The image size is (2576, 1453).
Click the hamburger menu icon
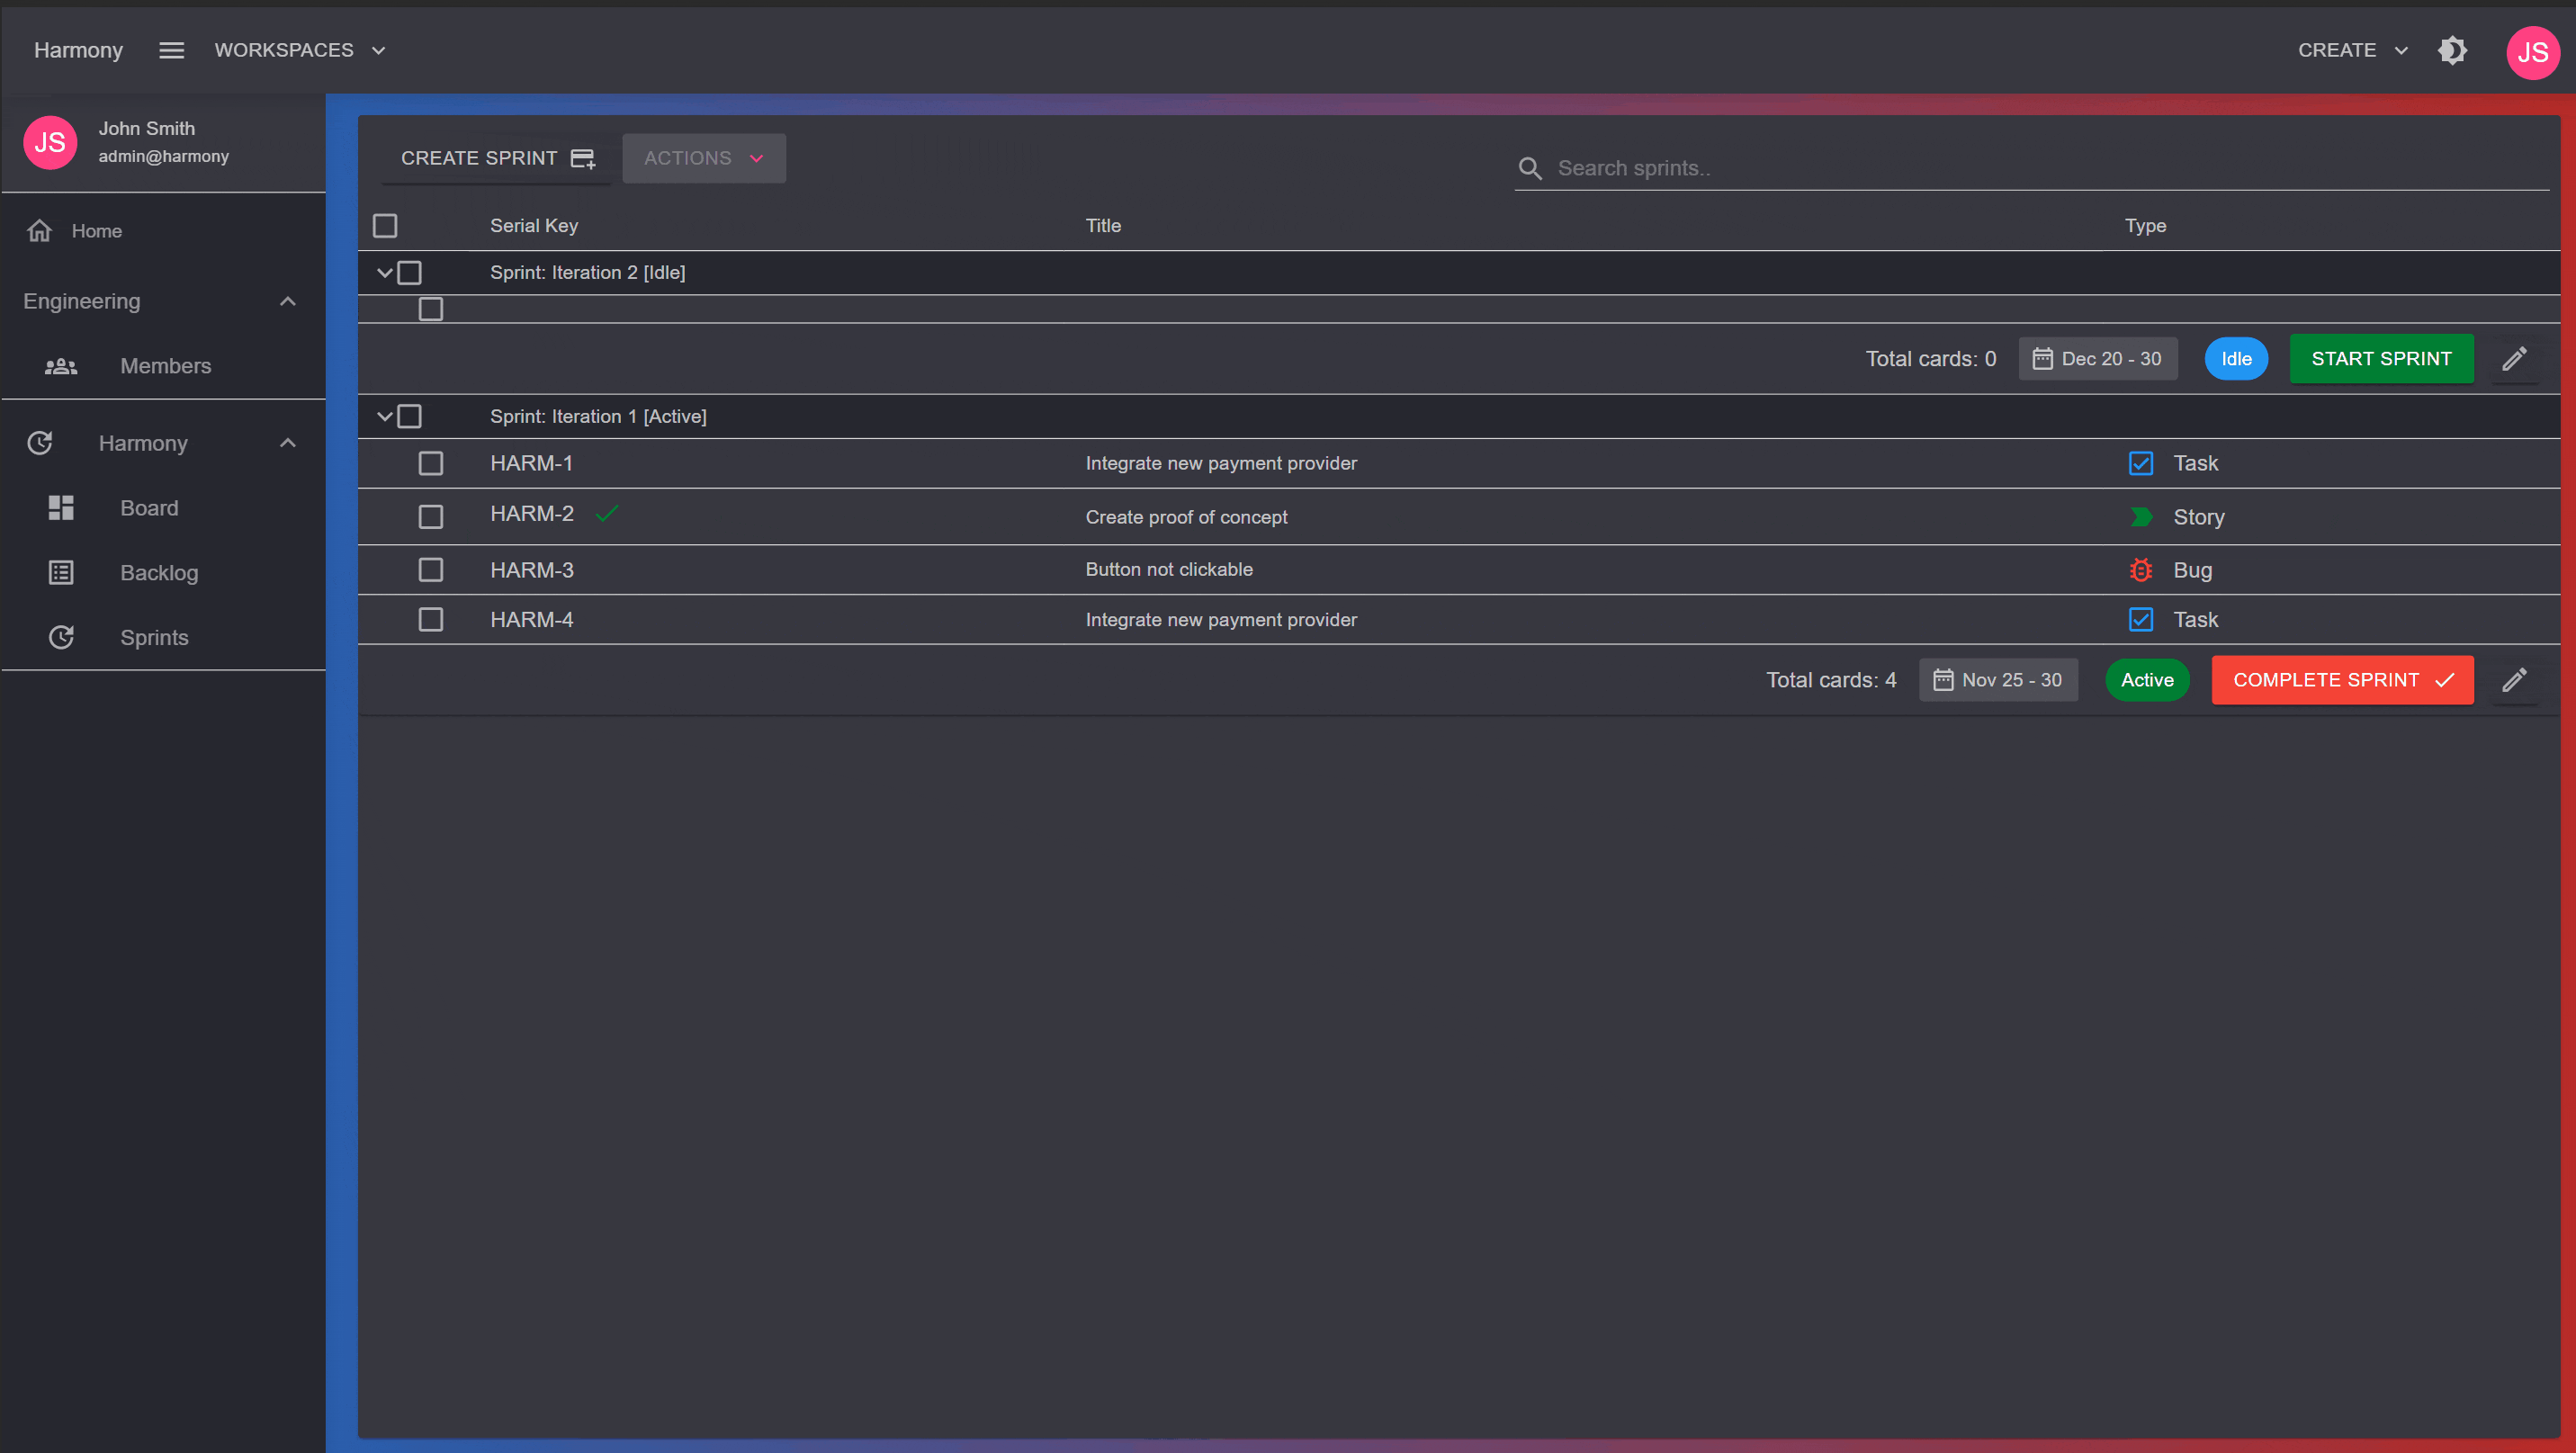pyautogui.click(x=171, y=50)
